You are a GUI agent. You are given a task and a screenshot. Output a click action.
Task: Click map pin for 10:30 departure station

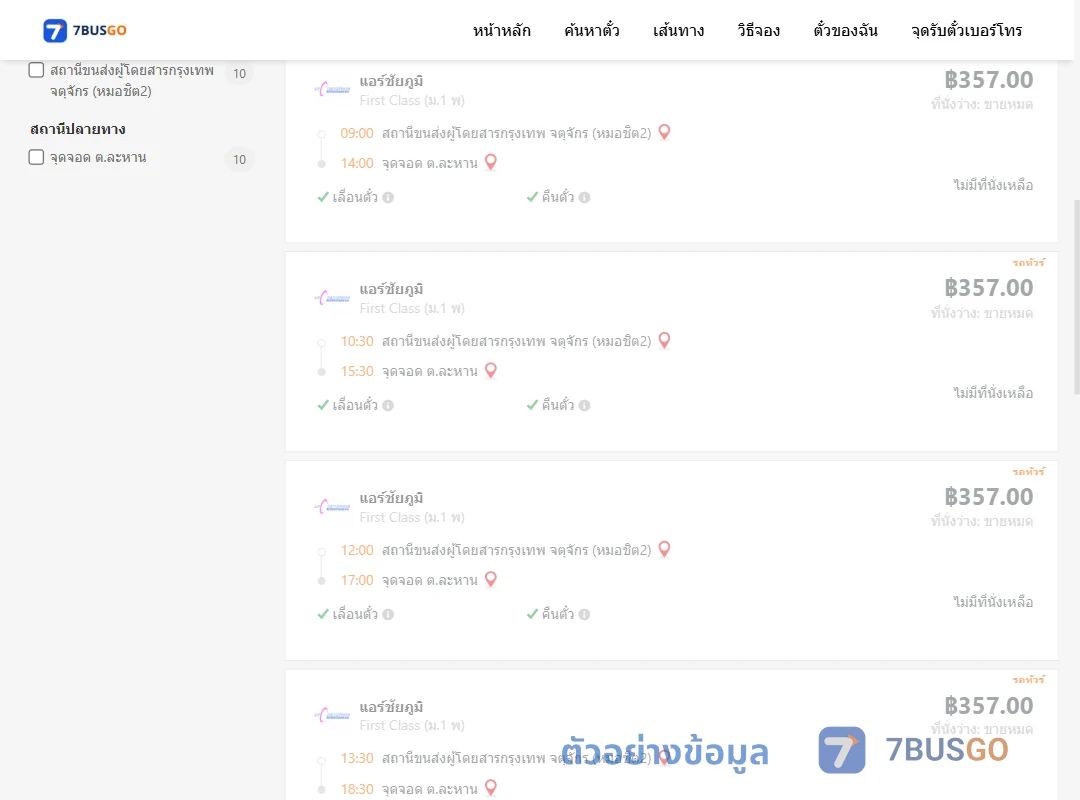click(664, 340)
